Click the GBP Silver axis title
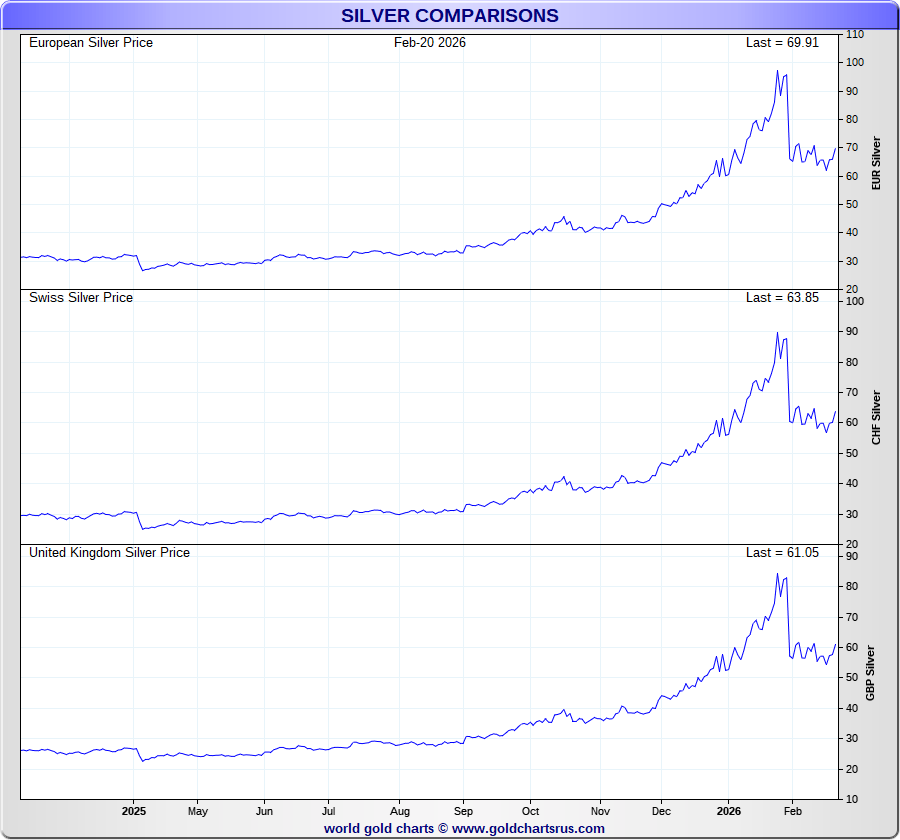 pos(870,673)
